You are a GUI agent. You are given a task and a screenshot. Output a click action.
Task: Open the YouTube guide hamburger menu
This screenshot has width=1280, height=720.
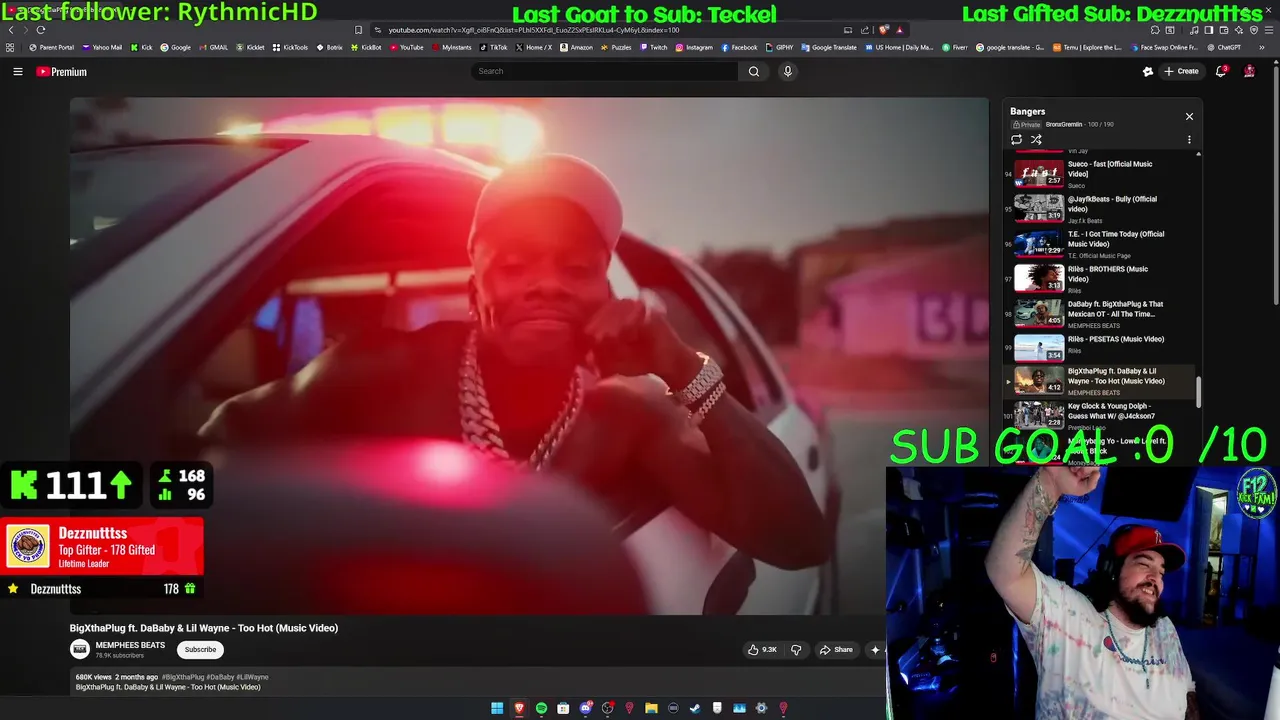tap(18, 72)
